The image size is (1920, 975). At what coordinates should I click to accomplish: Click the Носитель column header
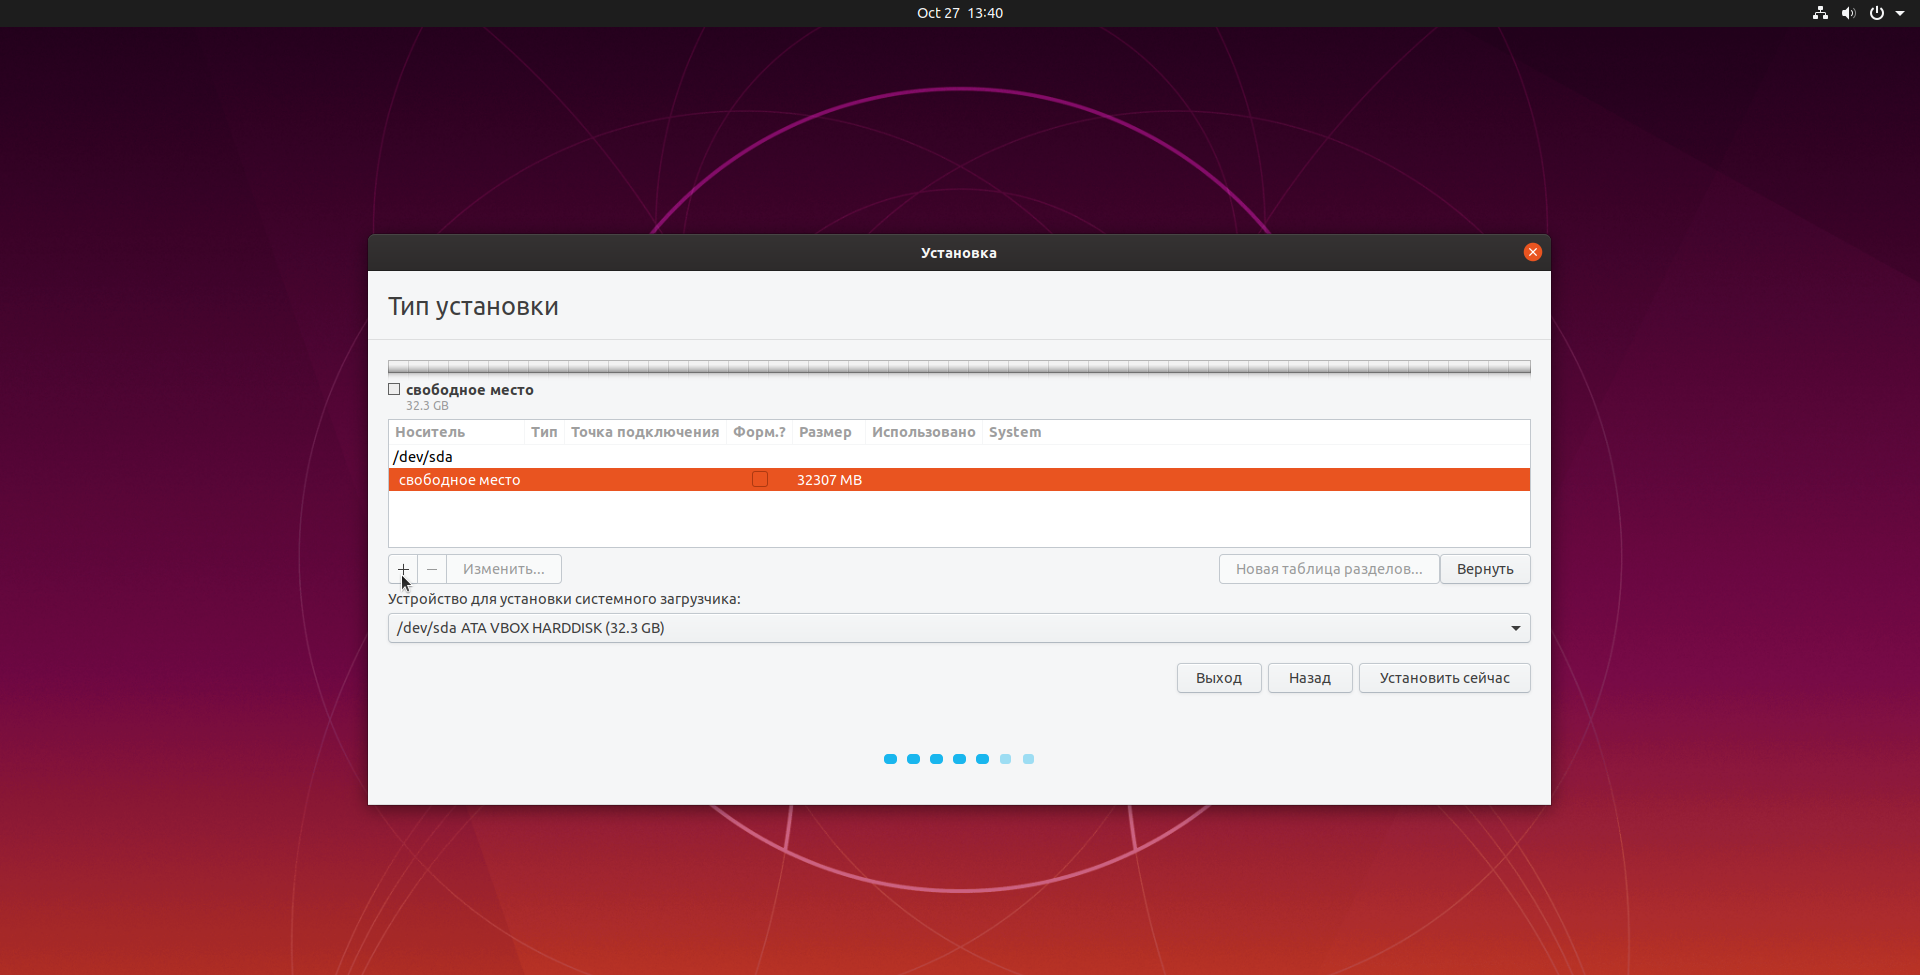point(456,432)
